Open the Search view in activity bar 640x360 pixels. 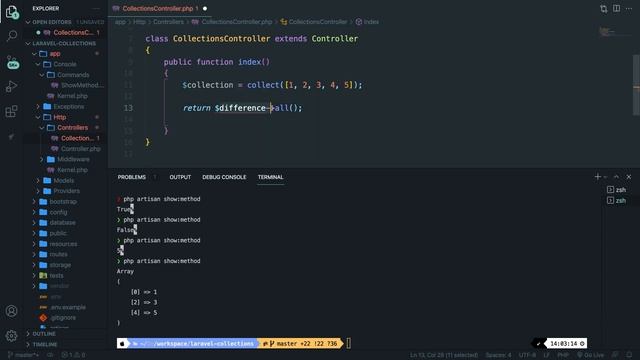click(12, 36)
